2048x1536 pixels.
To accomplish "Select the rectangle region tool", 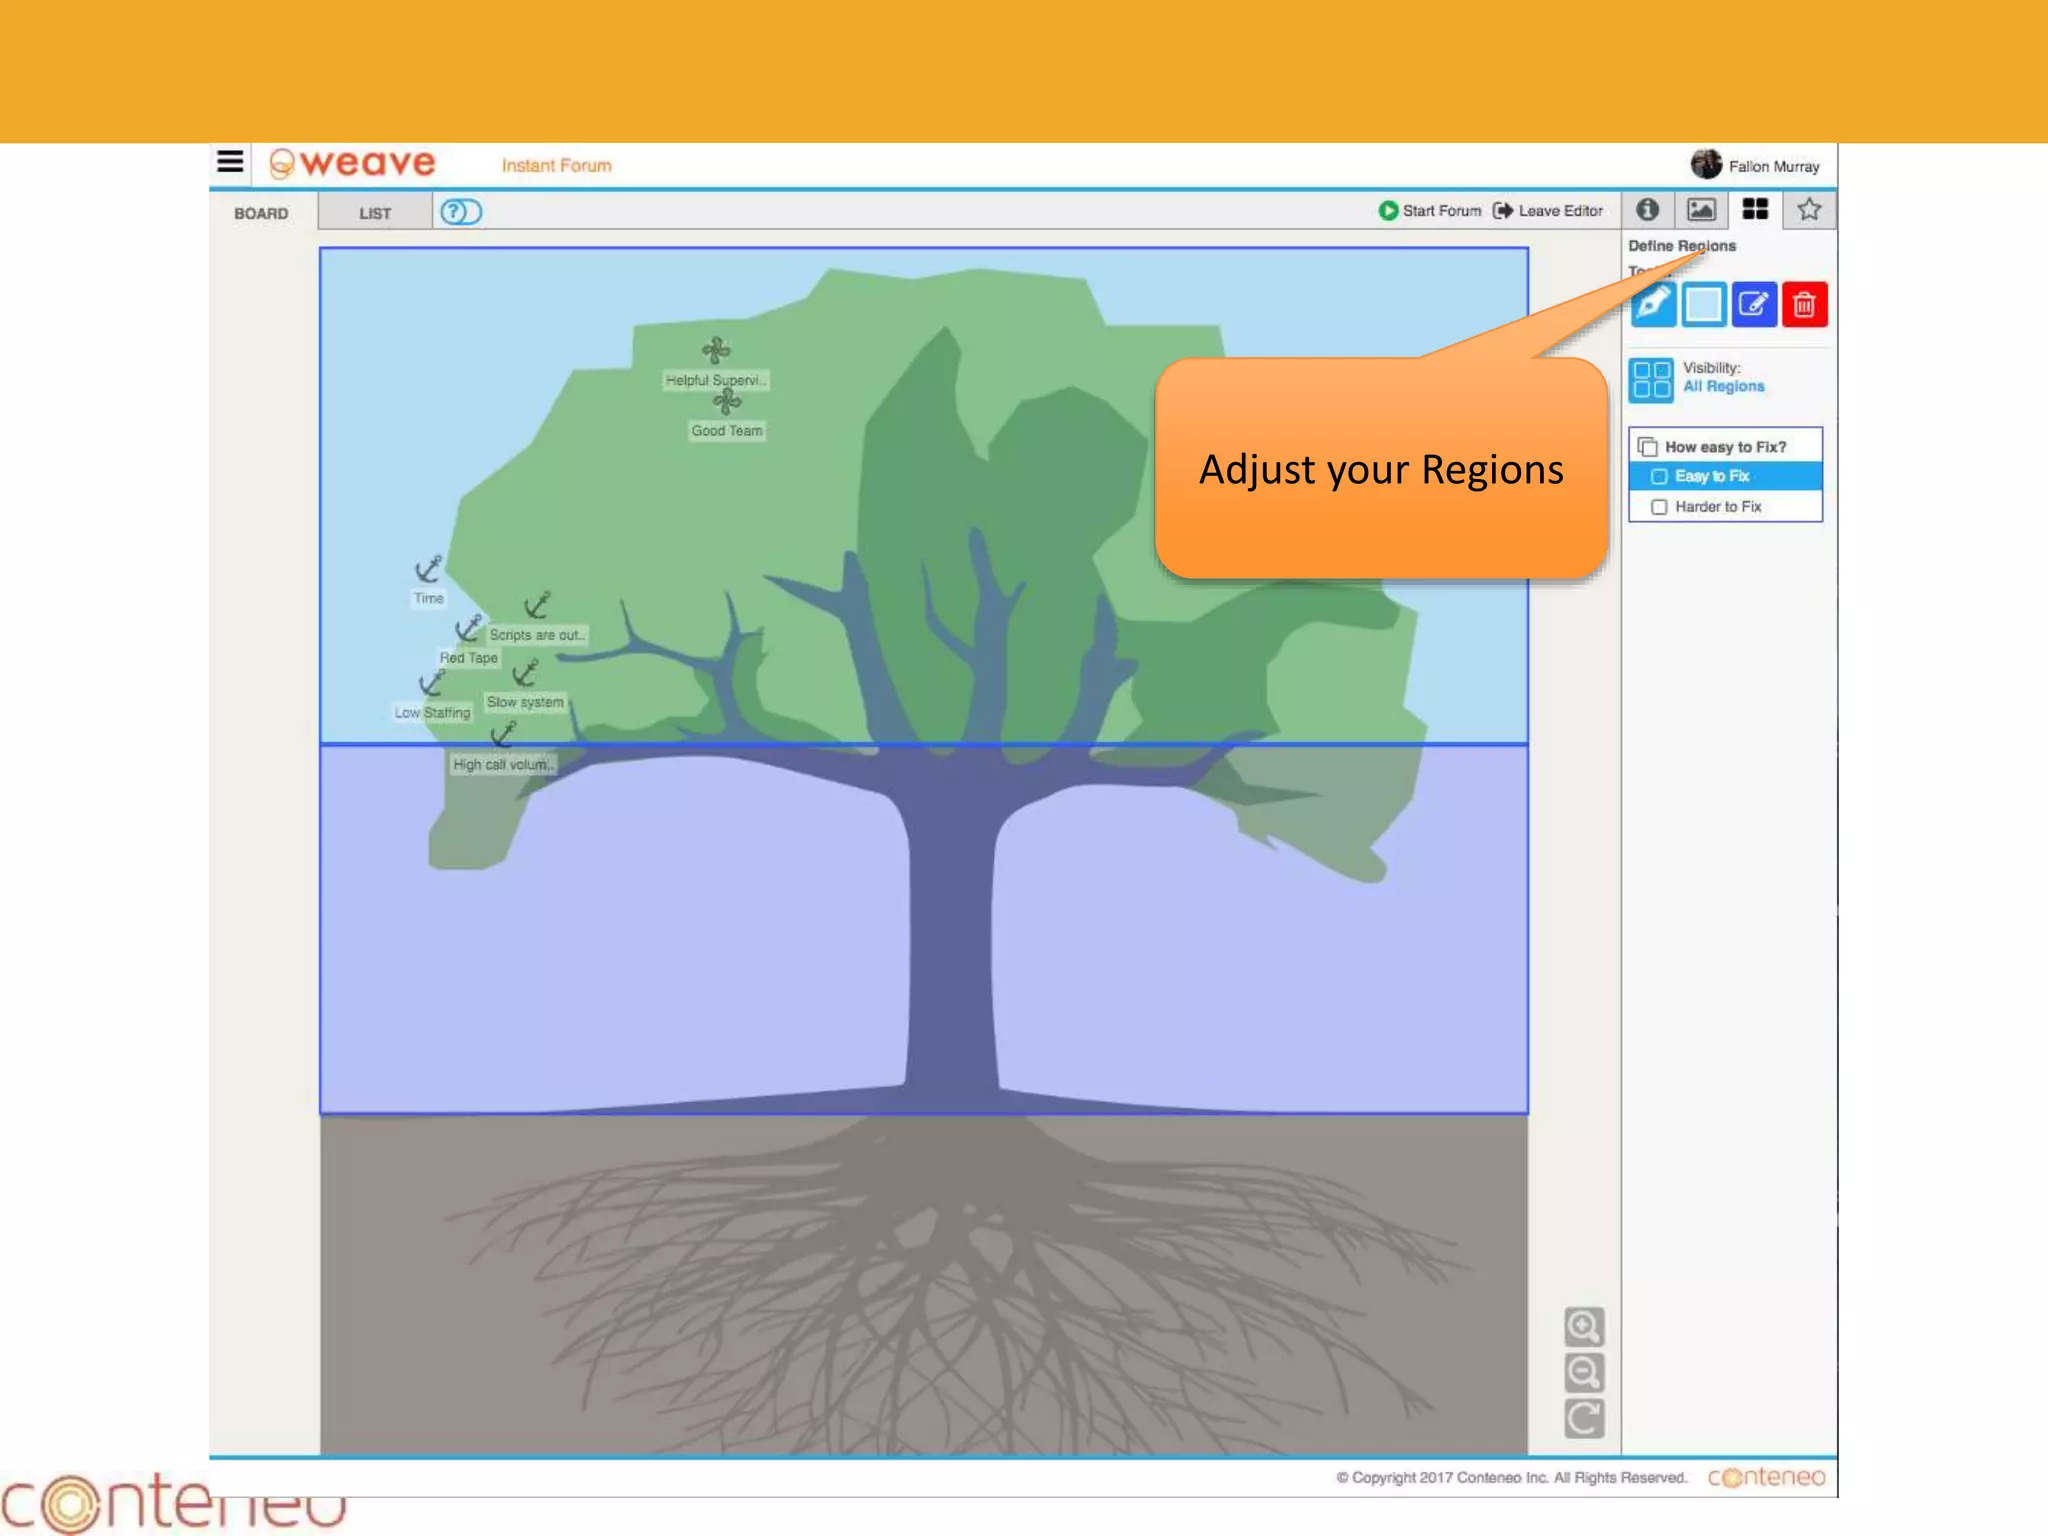I will coord(1703,304).
